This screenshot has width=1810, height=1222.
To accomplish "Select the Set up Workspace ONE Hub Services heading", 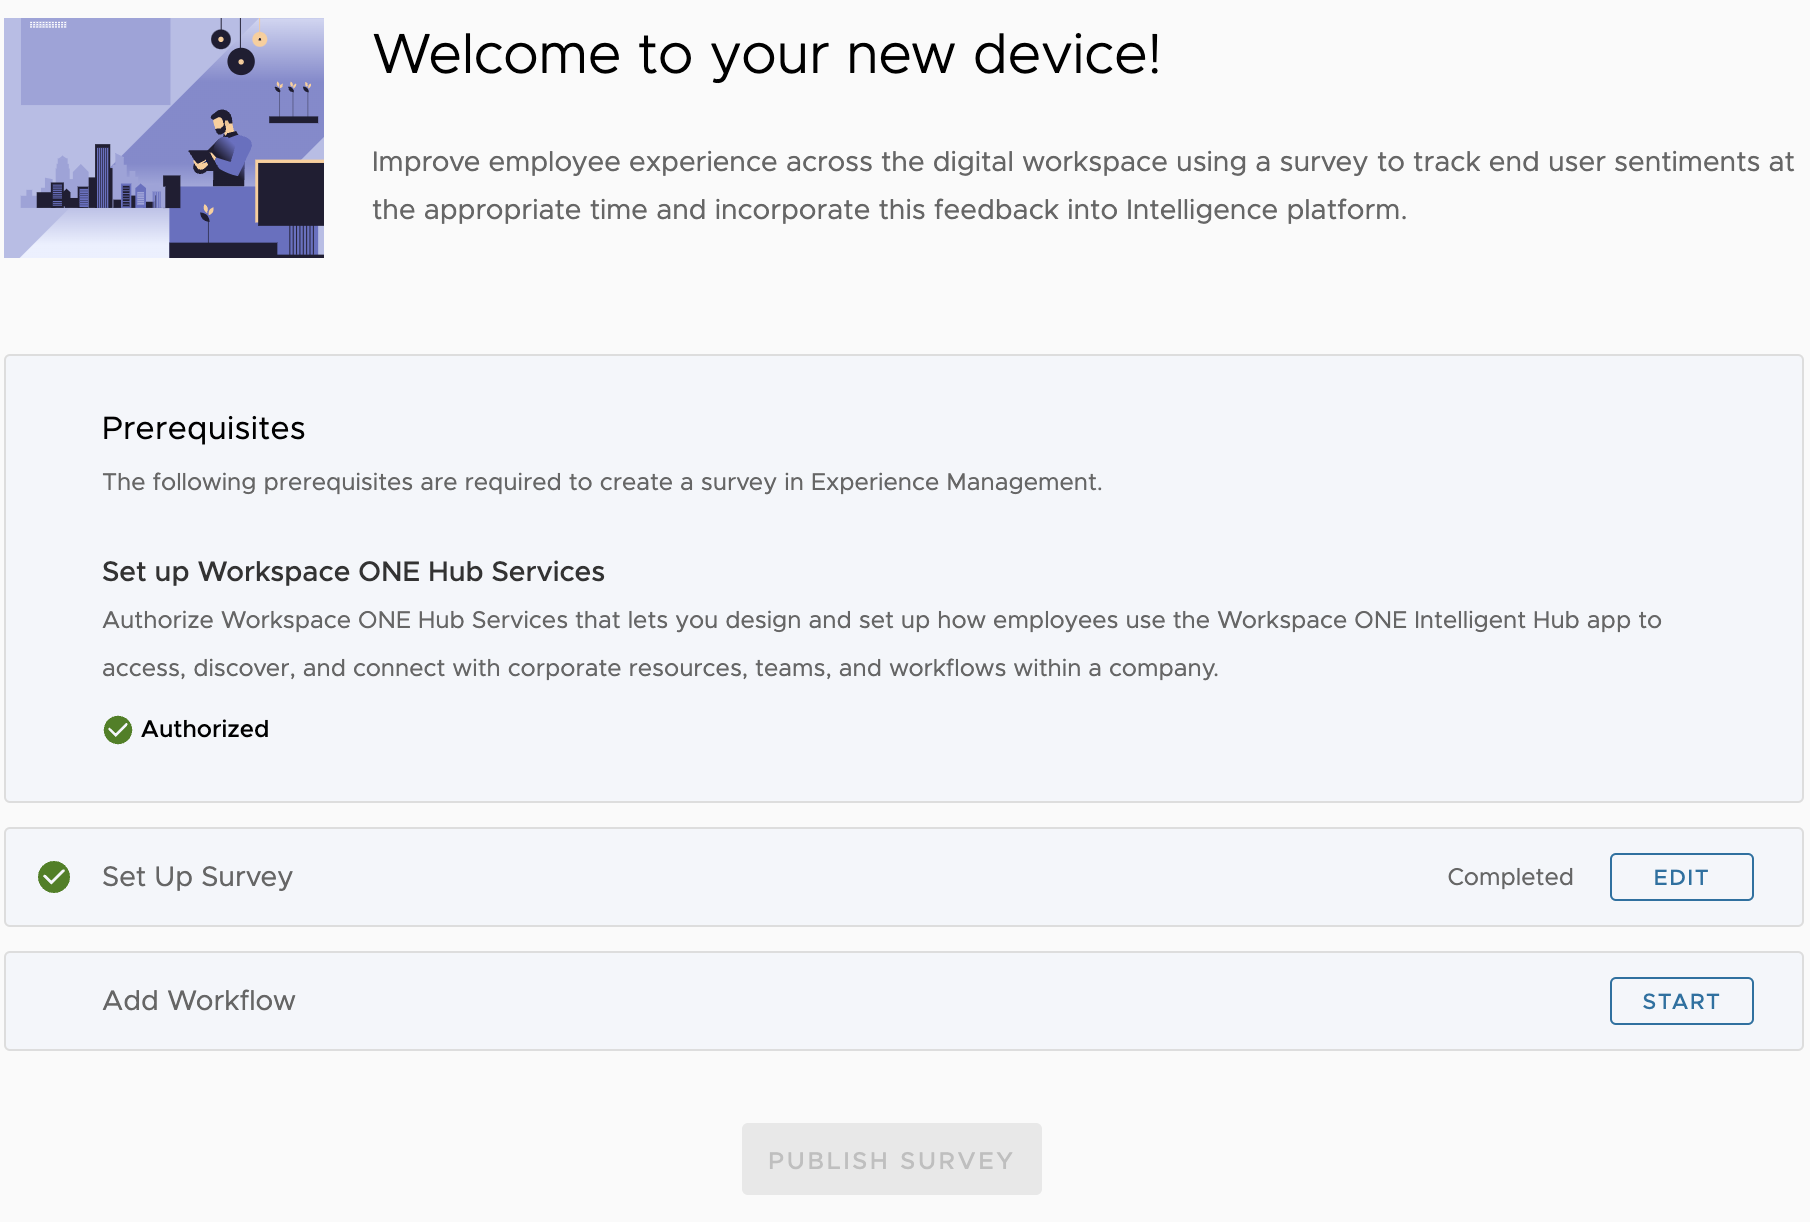I will click(352, 571).
